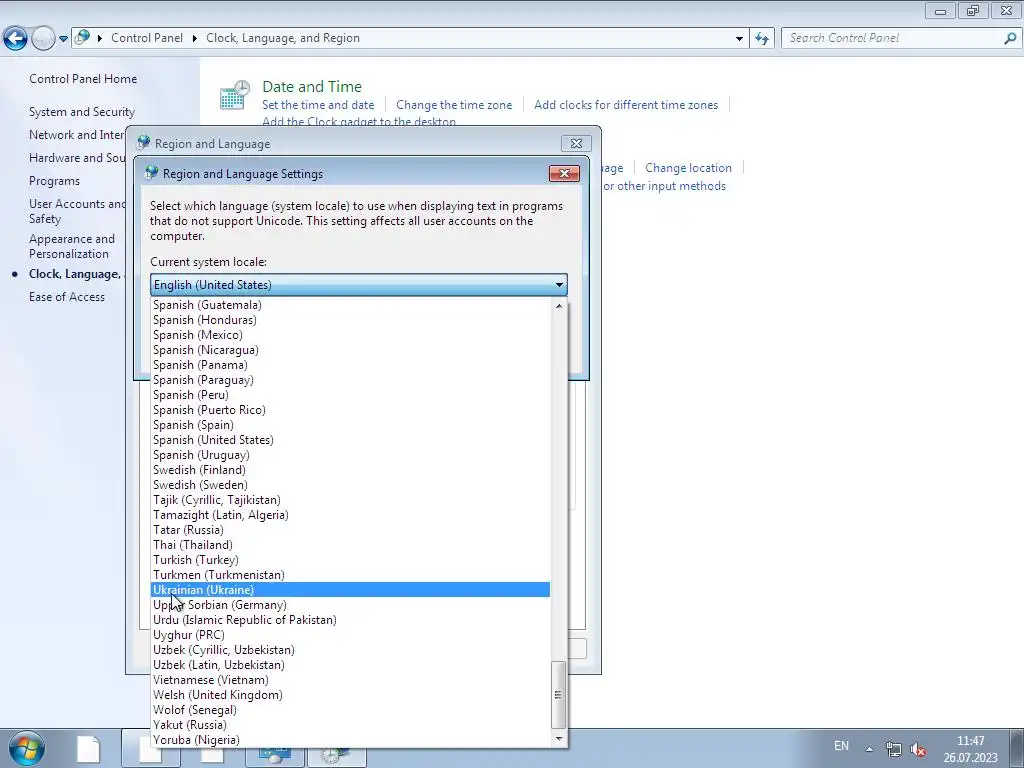Close the Region and Language Settings dialog
Image resolution: width=1024 pixels, height=768 pixels.
click(564, 173)
